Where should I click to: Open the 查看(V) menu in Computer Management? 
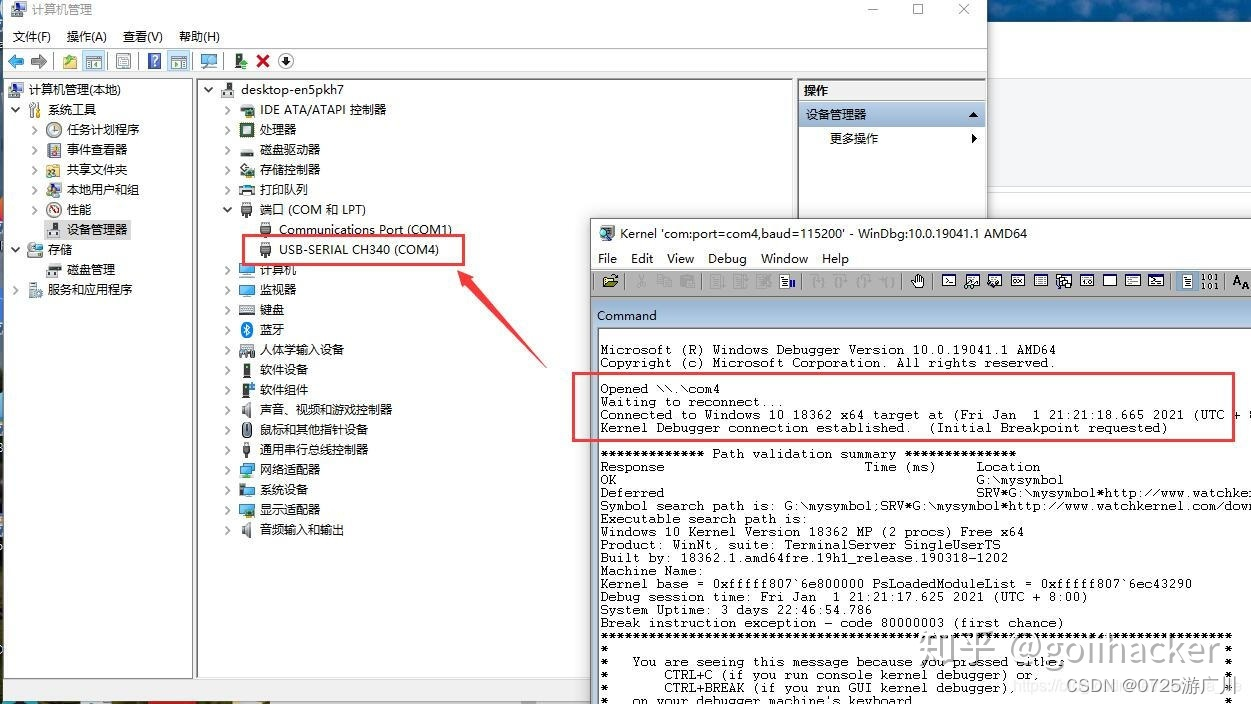click(x=141, y=36)
